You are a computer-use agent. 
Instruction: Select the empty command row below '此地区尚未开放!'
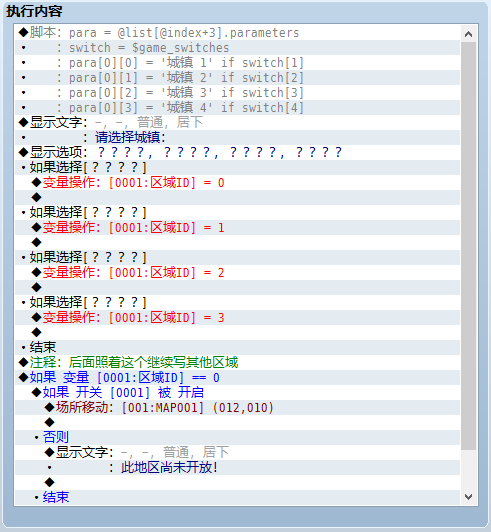coord(238,482)
